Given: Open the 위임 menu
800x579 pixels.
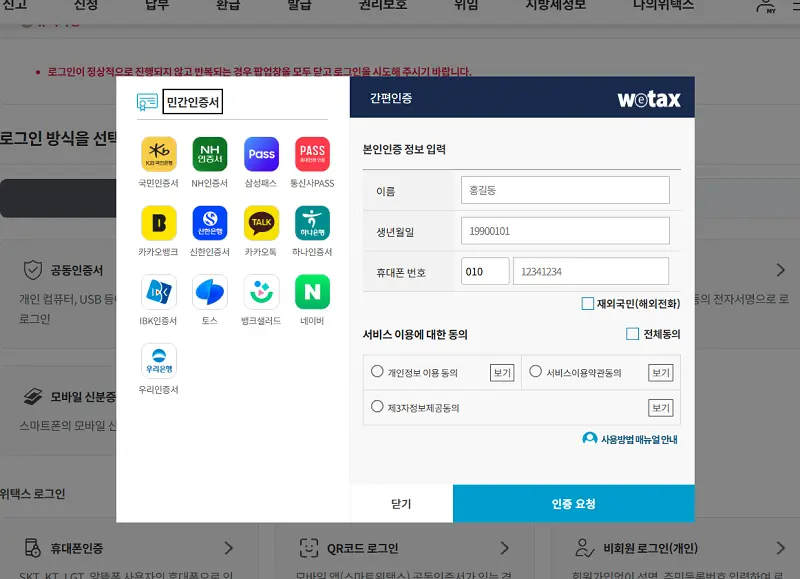Looking at the screenshot, I should (x=466, y=6).
